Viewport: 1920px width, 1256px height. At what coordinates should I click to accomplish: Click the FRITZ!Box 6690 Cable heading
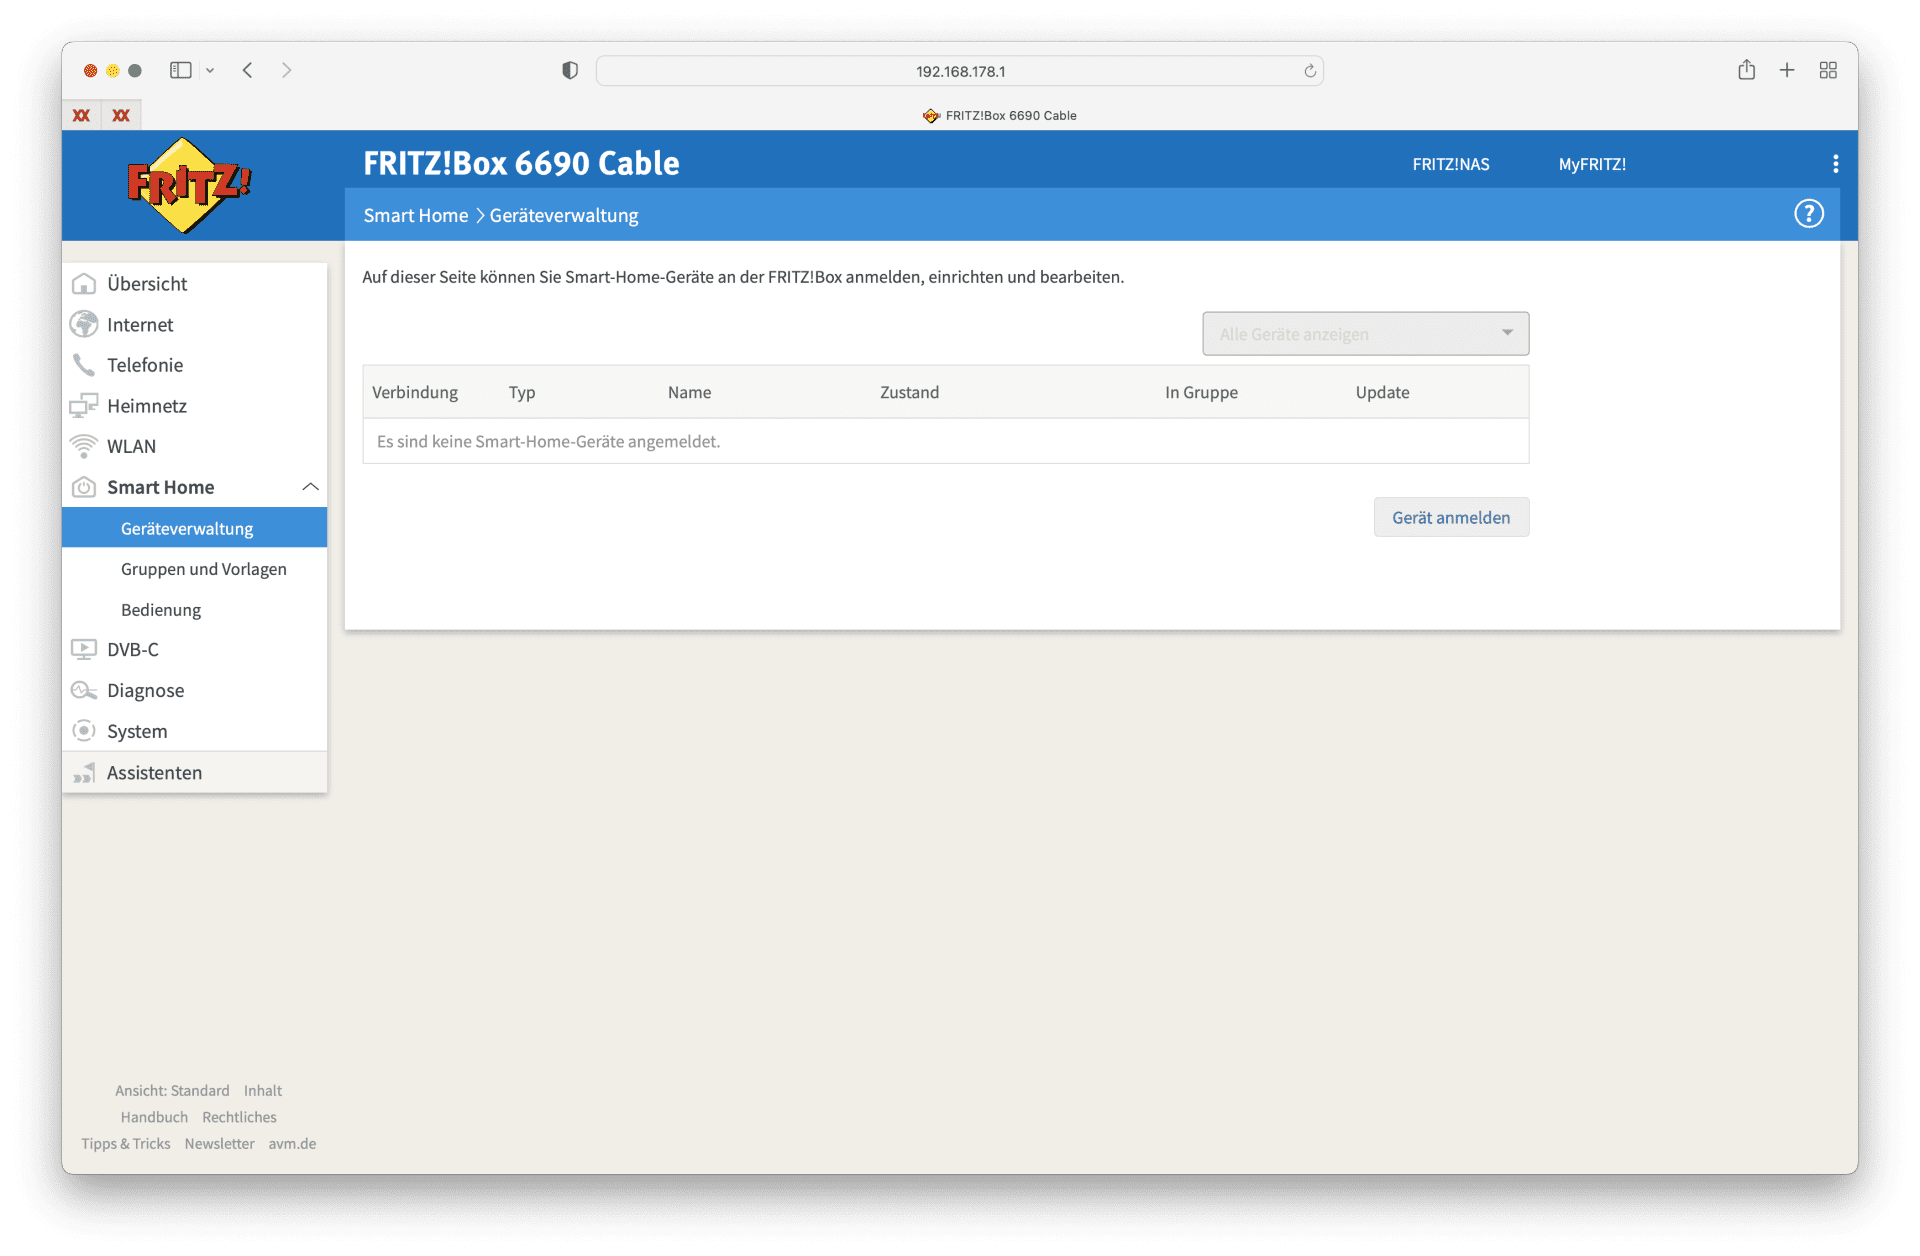(x=521, y=163)
